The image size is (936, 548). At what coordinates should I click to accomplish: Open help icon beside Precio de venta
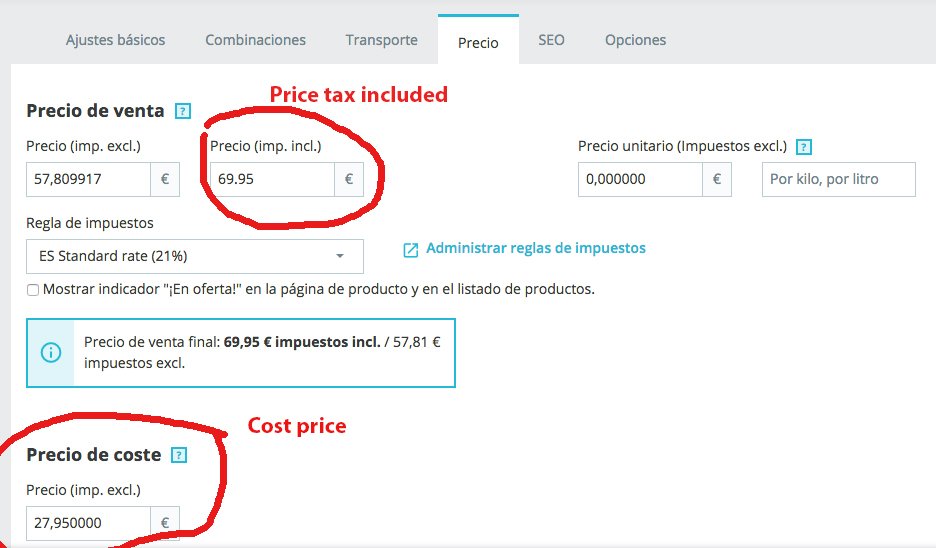click(183, 111)
